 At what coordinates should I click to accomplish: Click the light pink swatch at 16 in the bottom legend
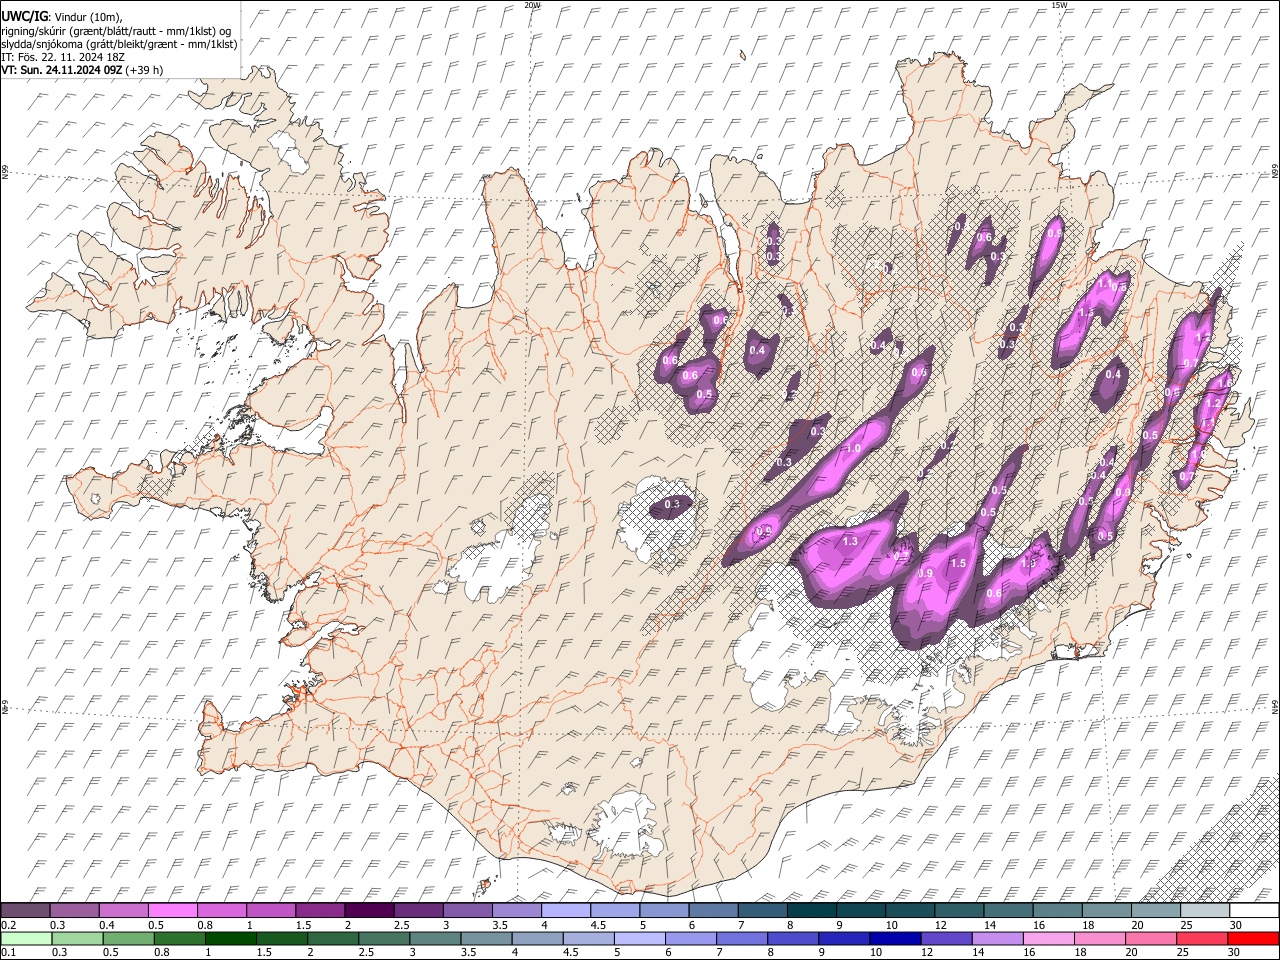(x=1049, y=938)
